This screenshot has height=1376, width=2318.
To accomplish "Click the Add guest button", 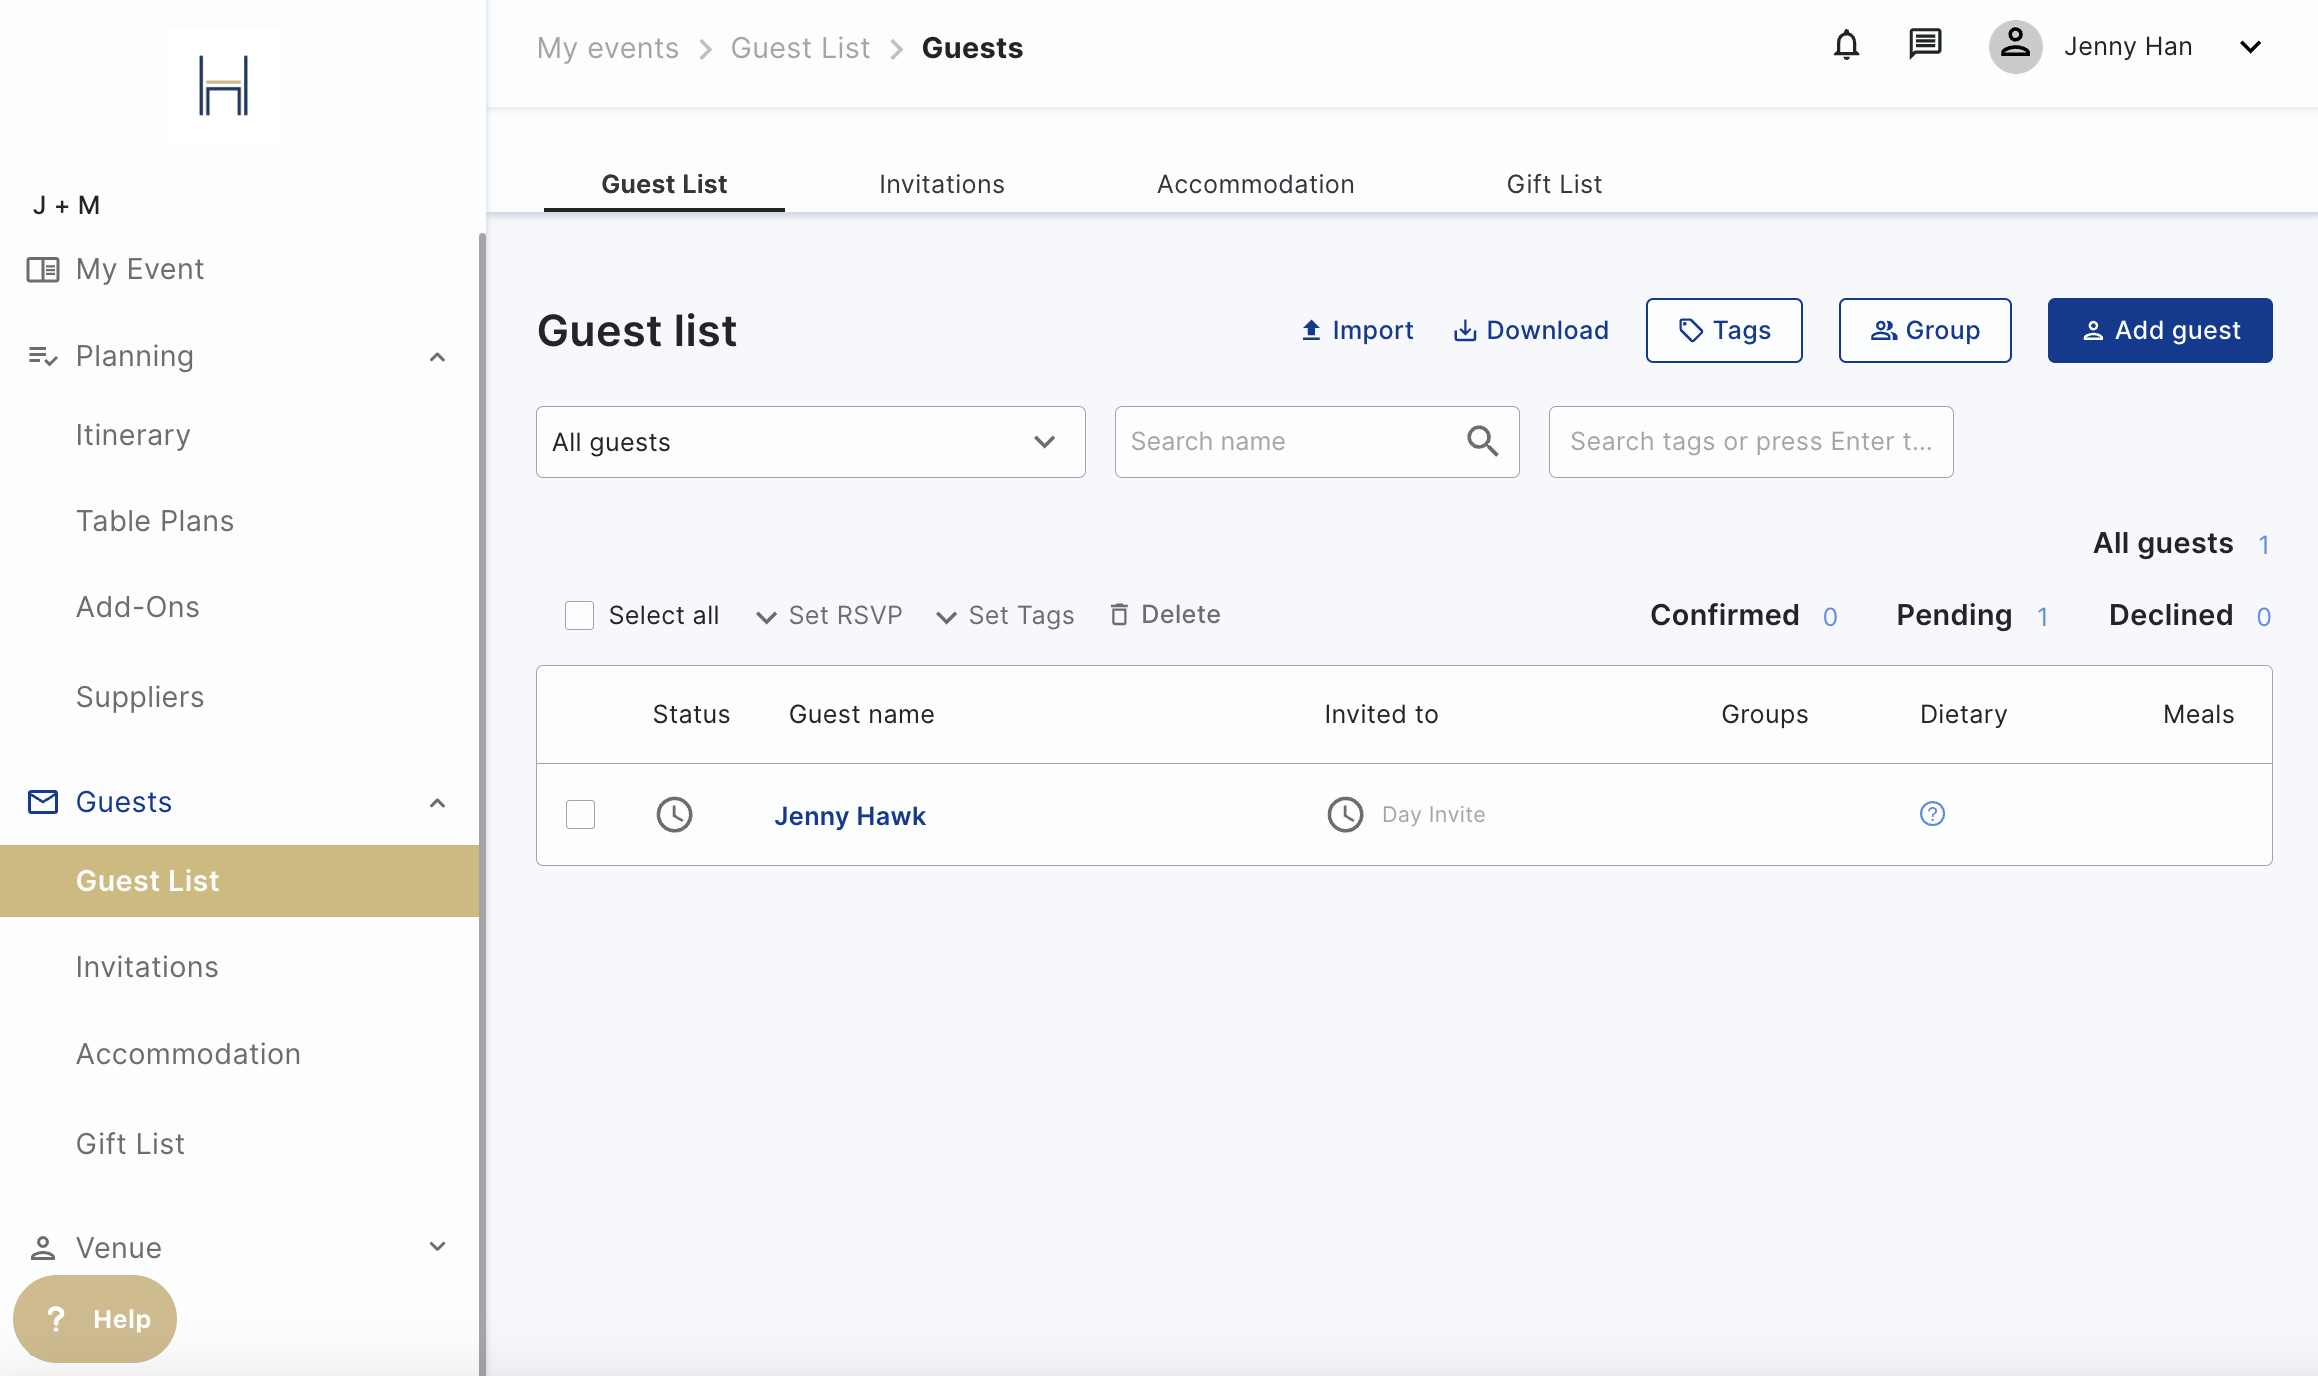I will pyautogui.click(x=2159, y=330).
